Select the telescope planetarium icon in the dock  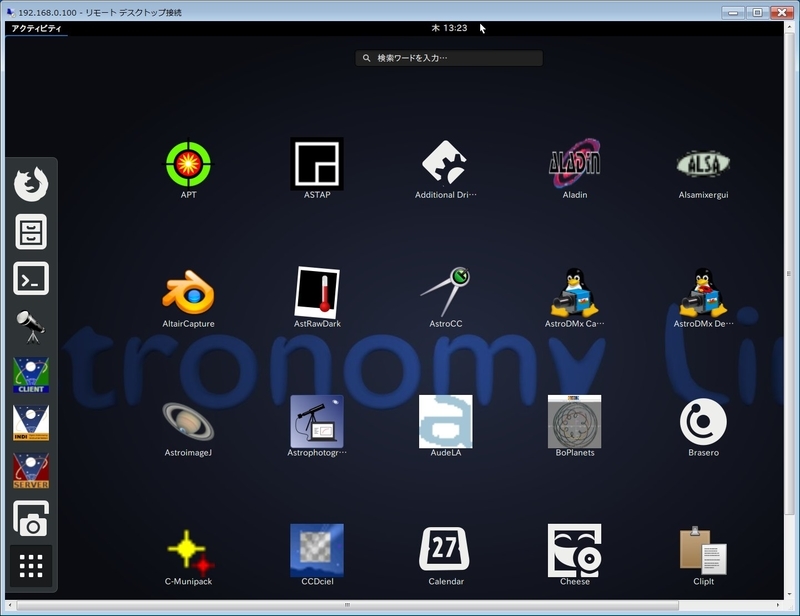[x=32, y=329]
